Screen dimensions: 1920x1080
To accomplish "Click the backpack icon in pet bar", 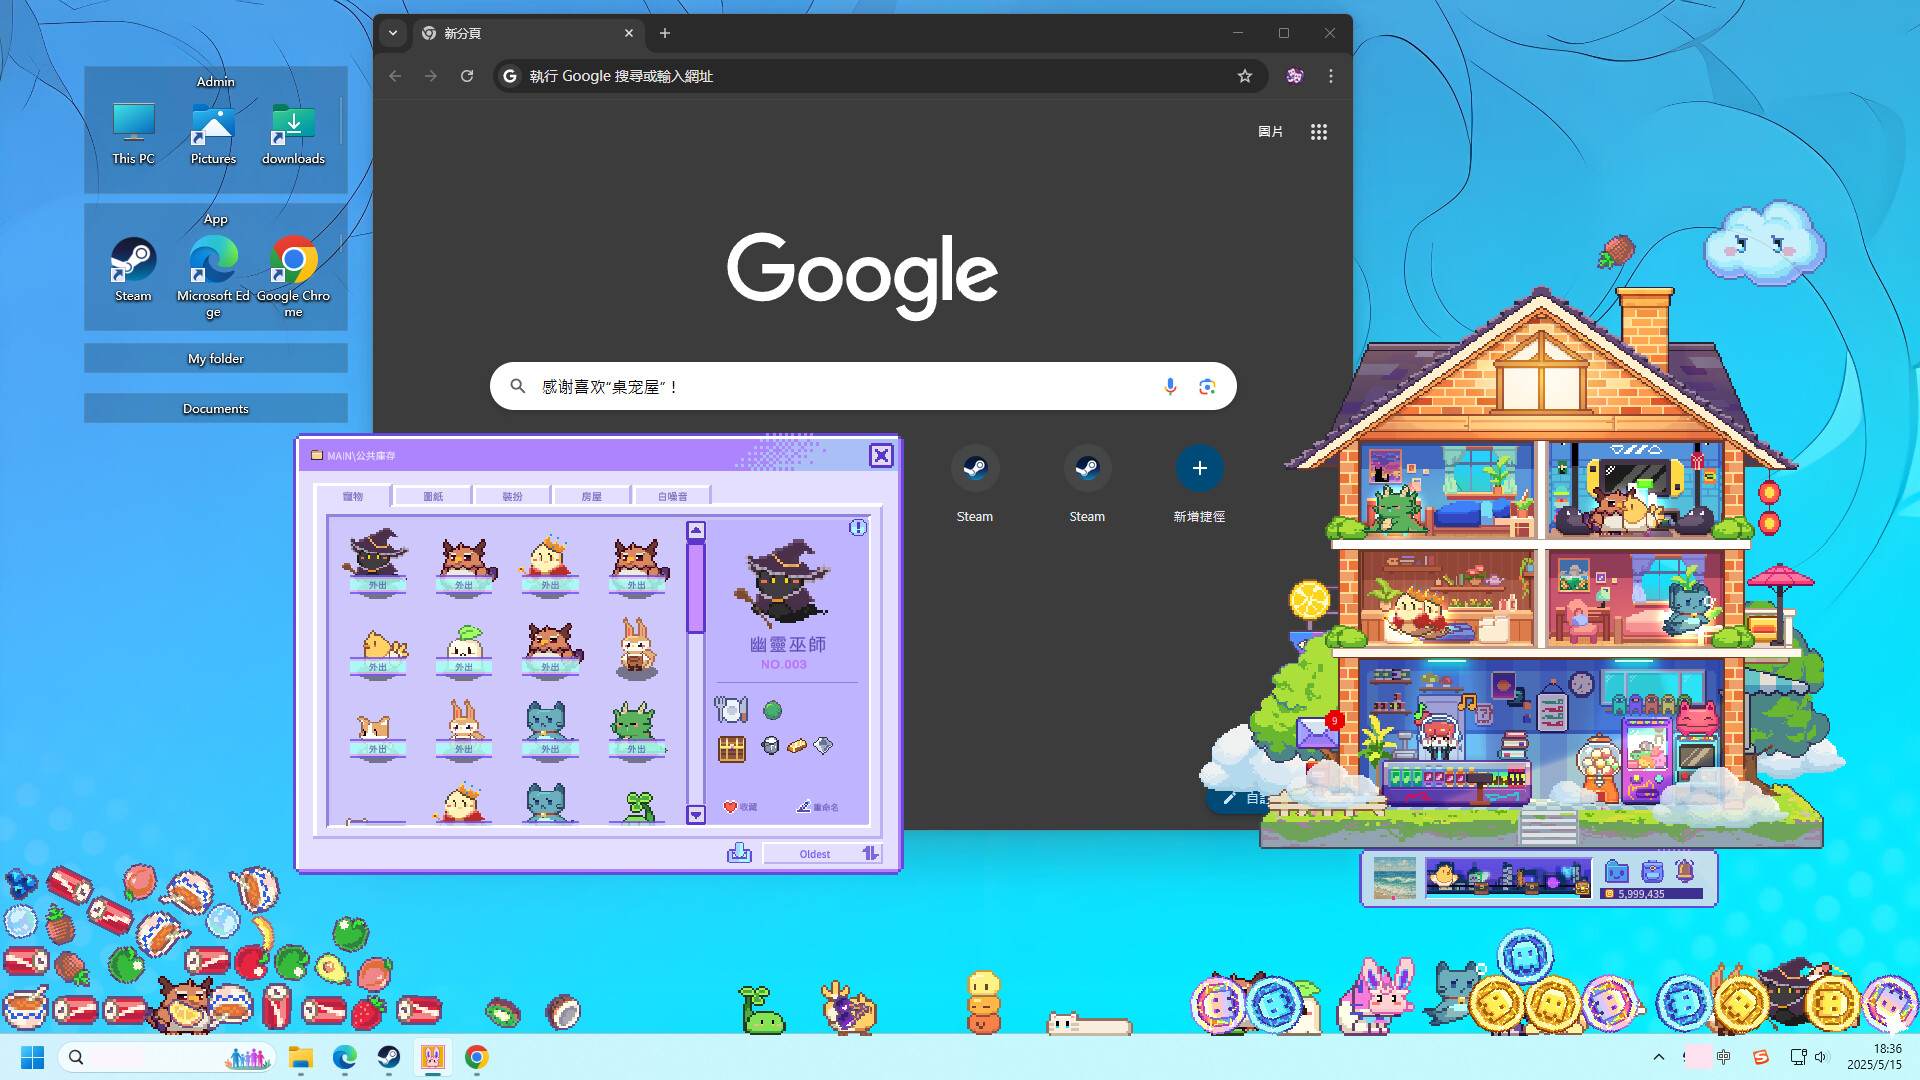I will tap(1652, 871).
